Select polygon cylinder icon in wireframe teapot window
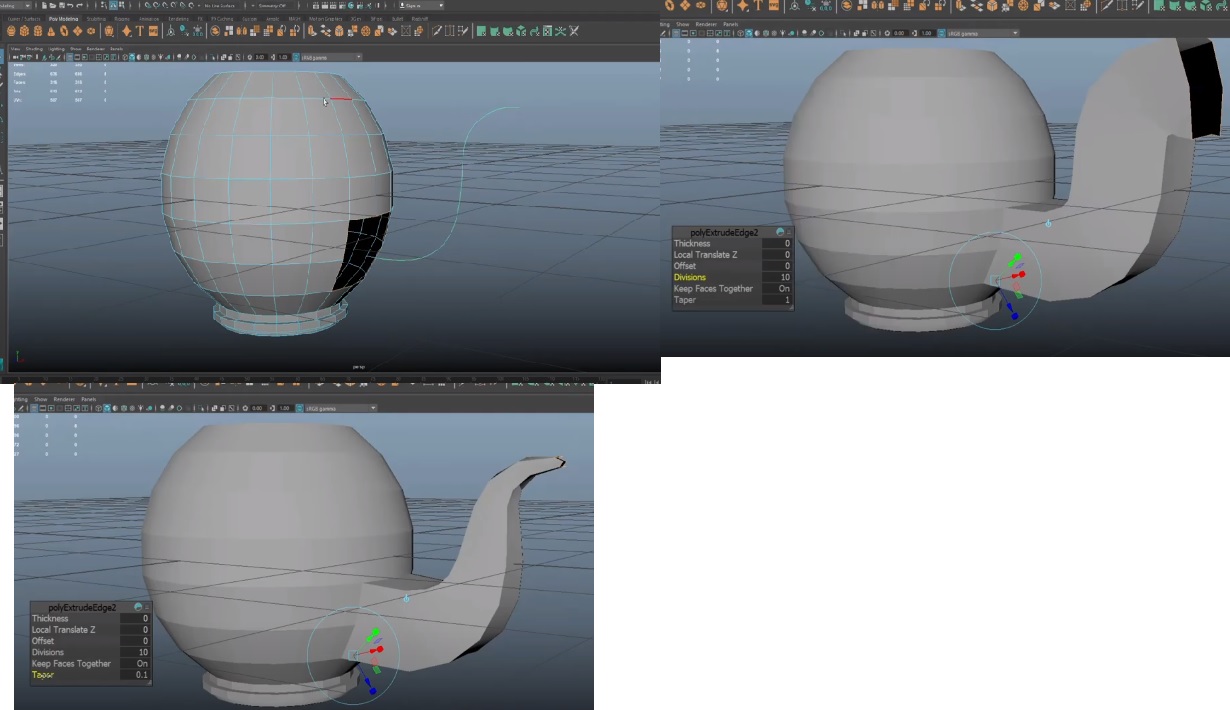The height and width of the screenshot is (710, 1230). point(38,31)
